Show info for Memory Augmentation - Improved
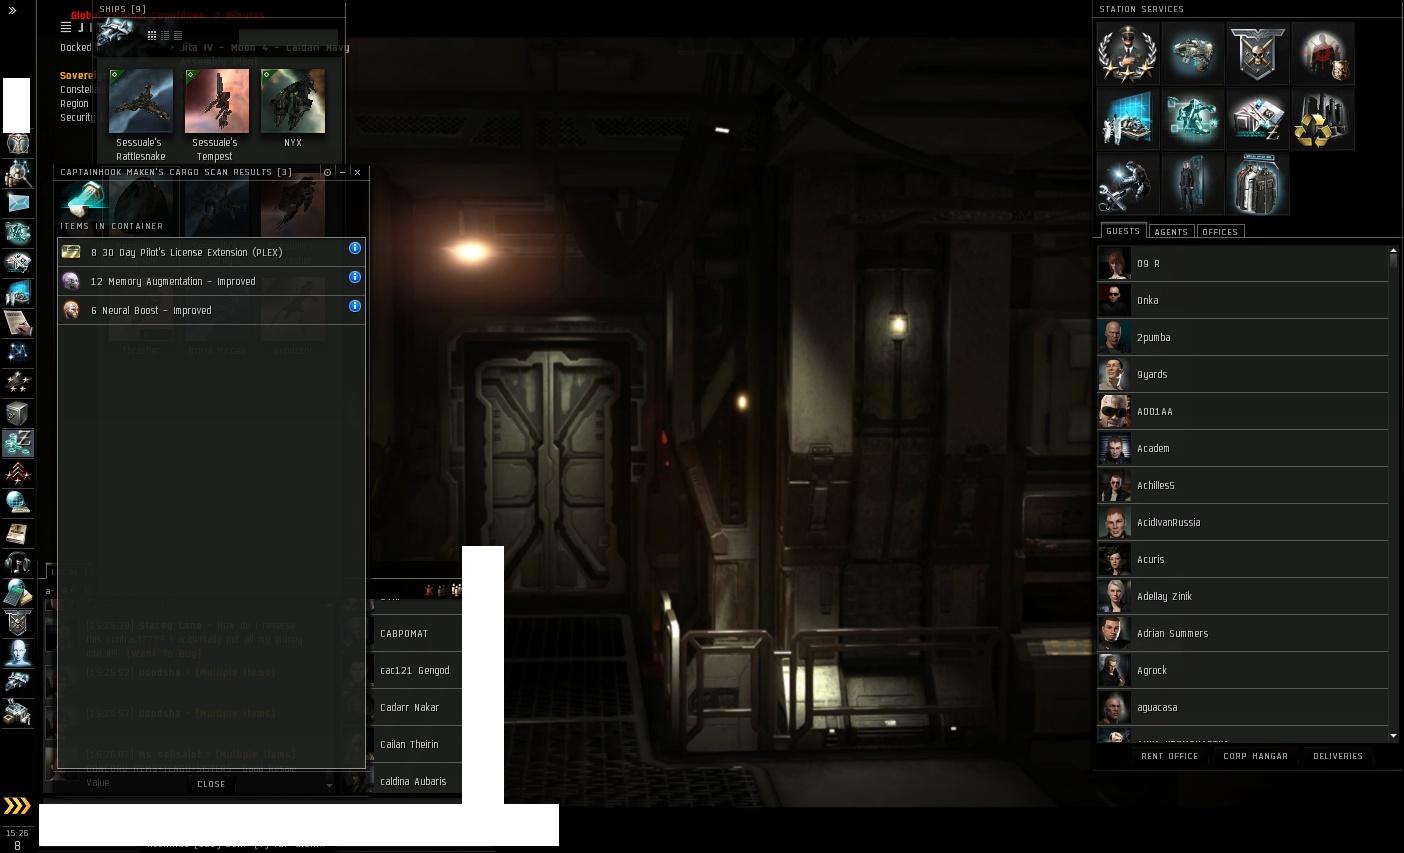Image resolution: width=1404 pixels, height=853 pixels. [355, 277]
